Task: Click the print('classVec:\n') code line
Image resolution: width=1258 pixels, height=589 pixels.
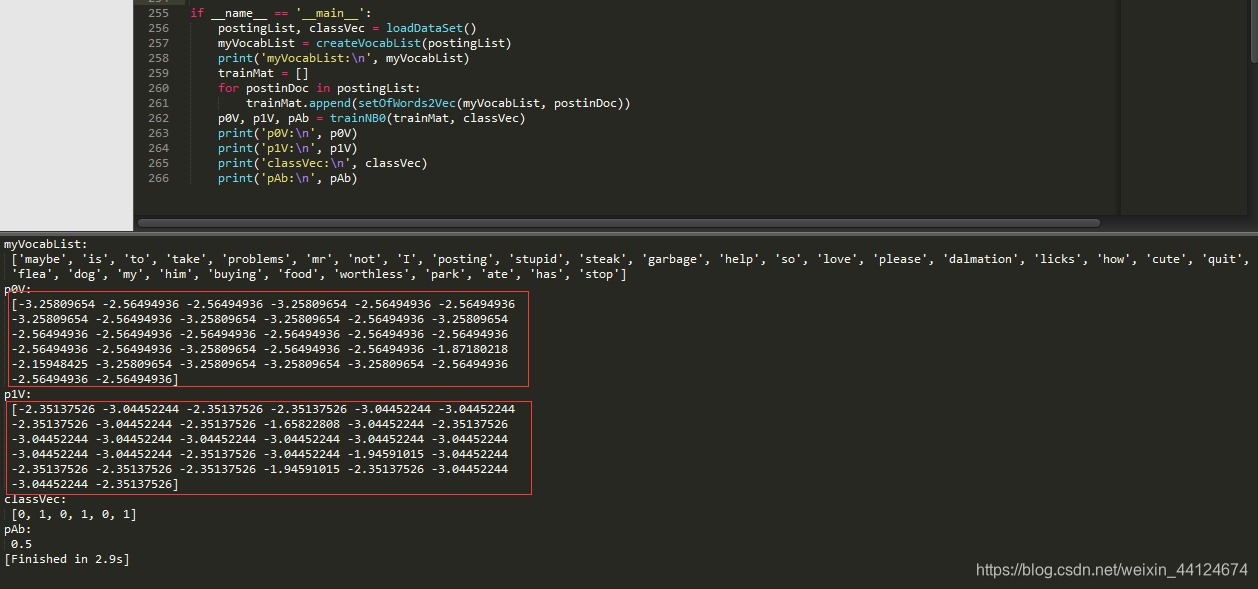Action: point(323,163)
